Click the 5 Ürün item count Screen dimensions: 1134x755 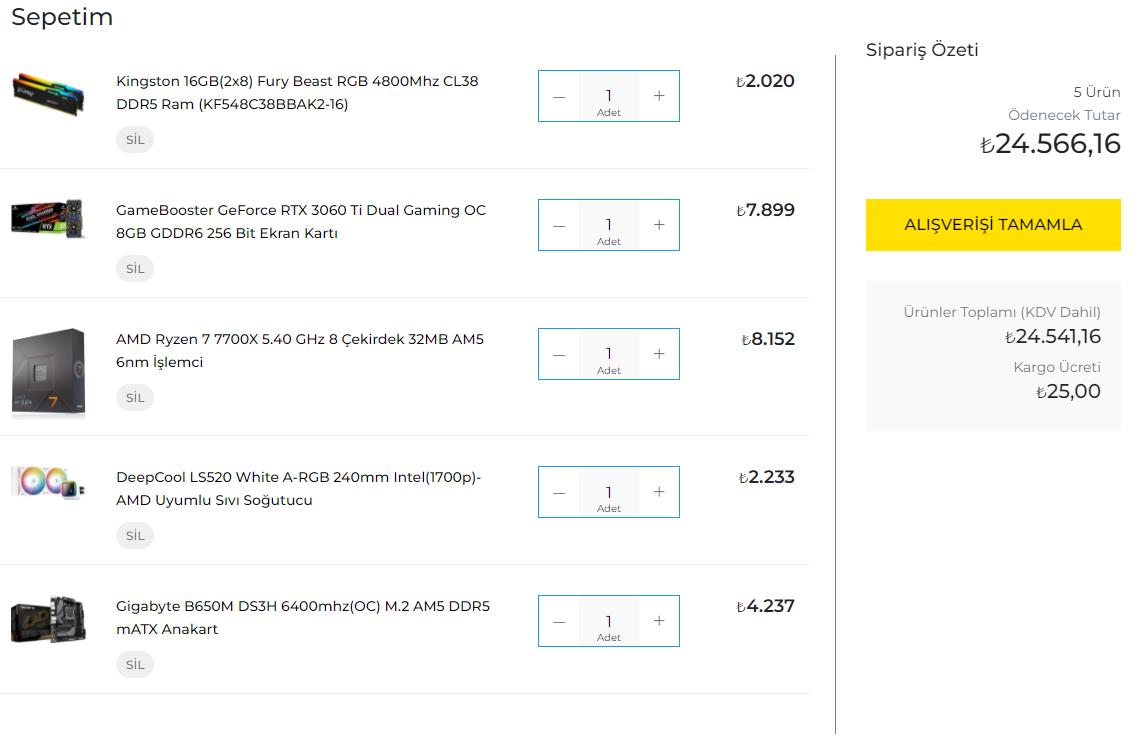click(1097, 92)
